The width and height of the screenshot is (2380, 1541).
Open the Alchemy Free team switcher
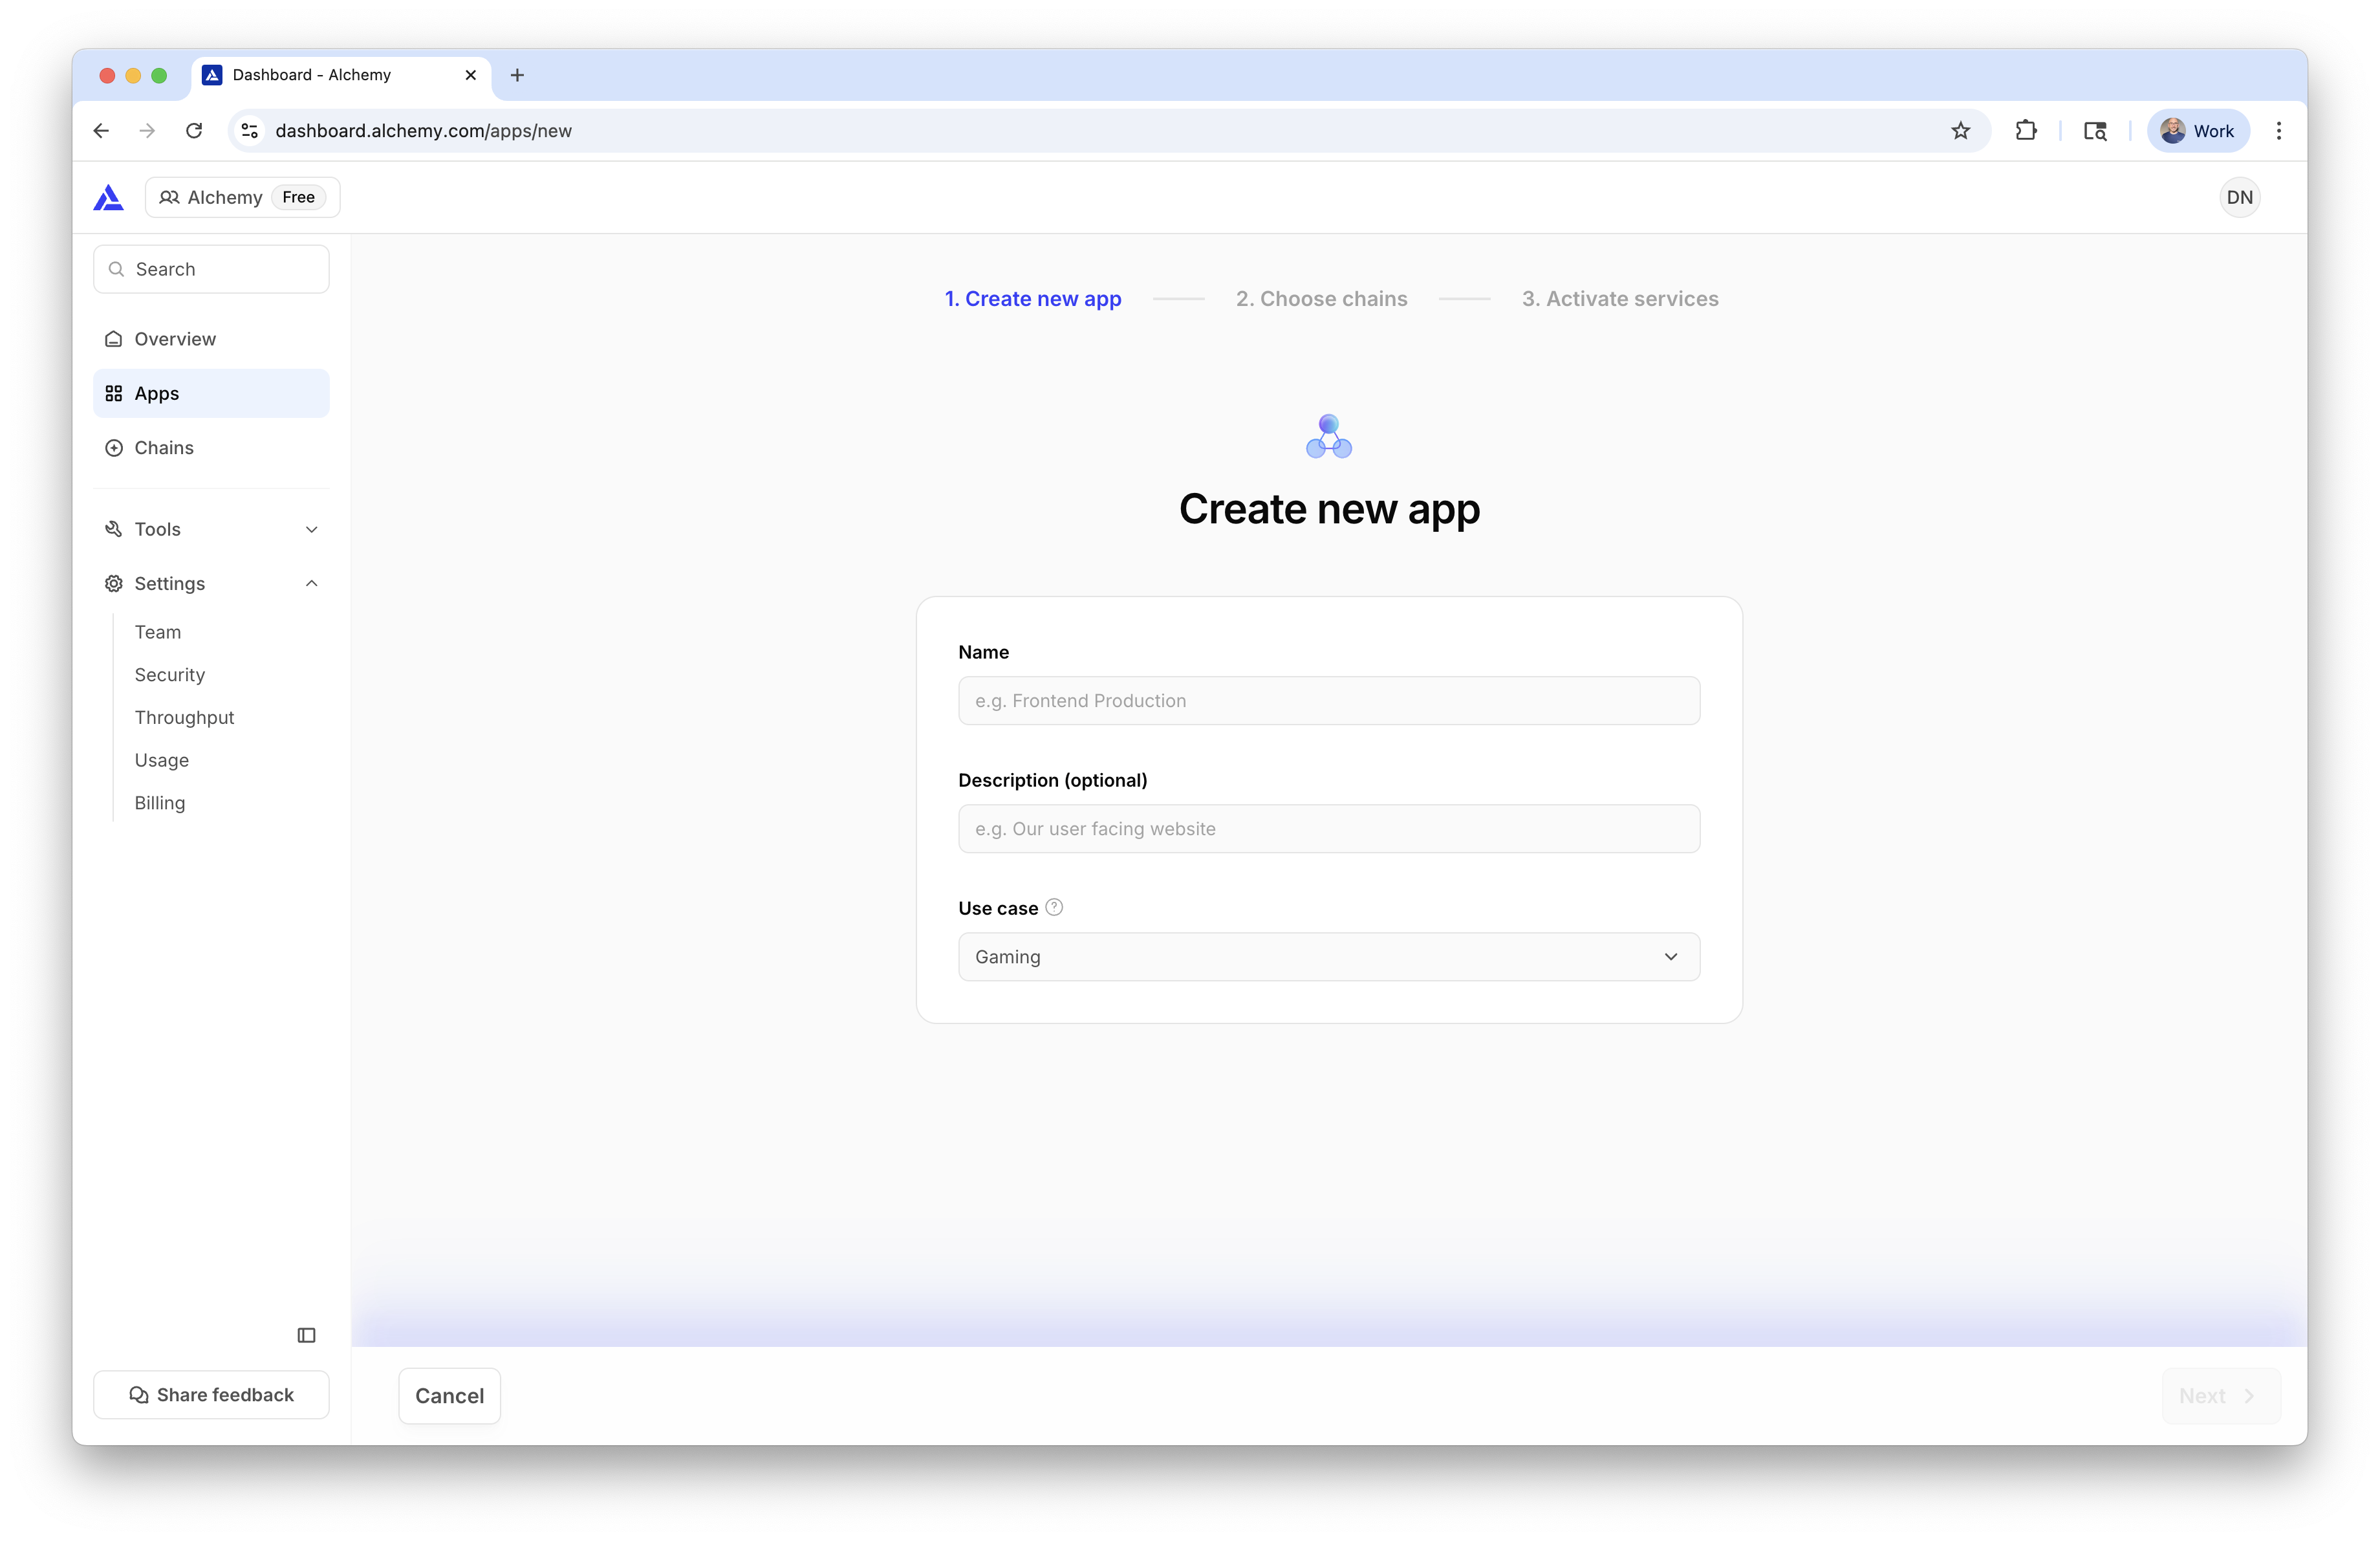tap(242, 198)
